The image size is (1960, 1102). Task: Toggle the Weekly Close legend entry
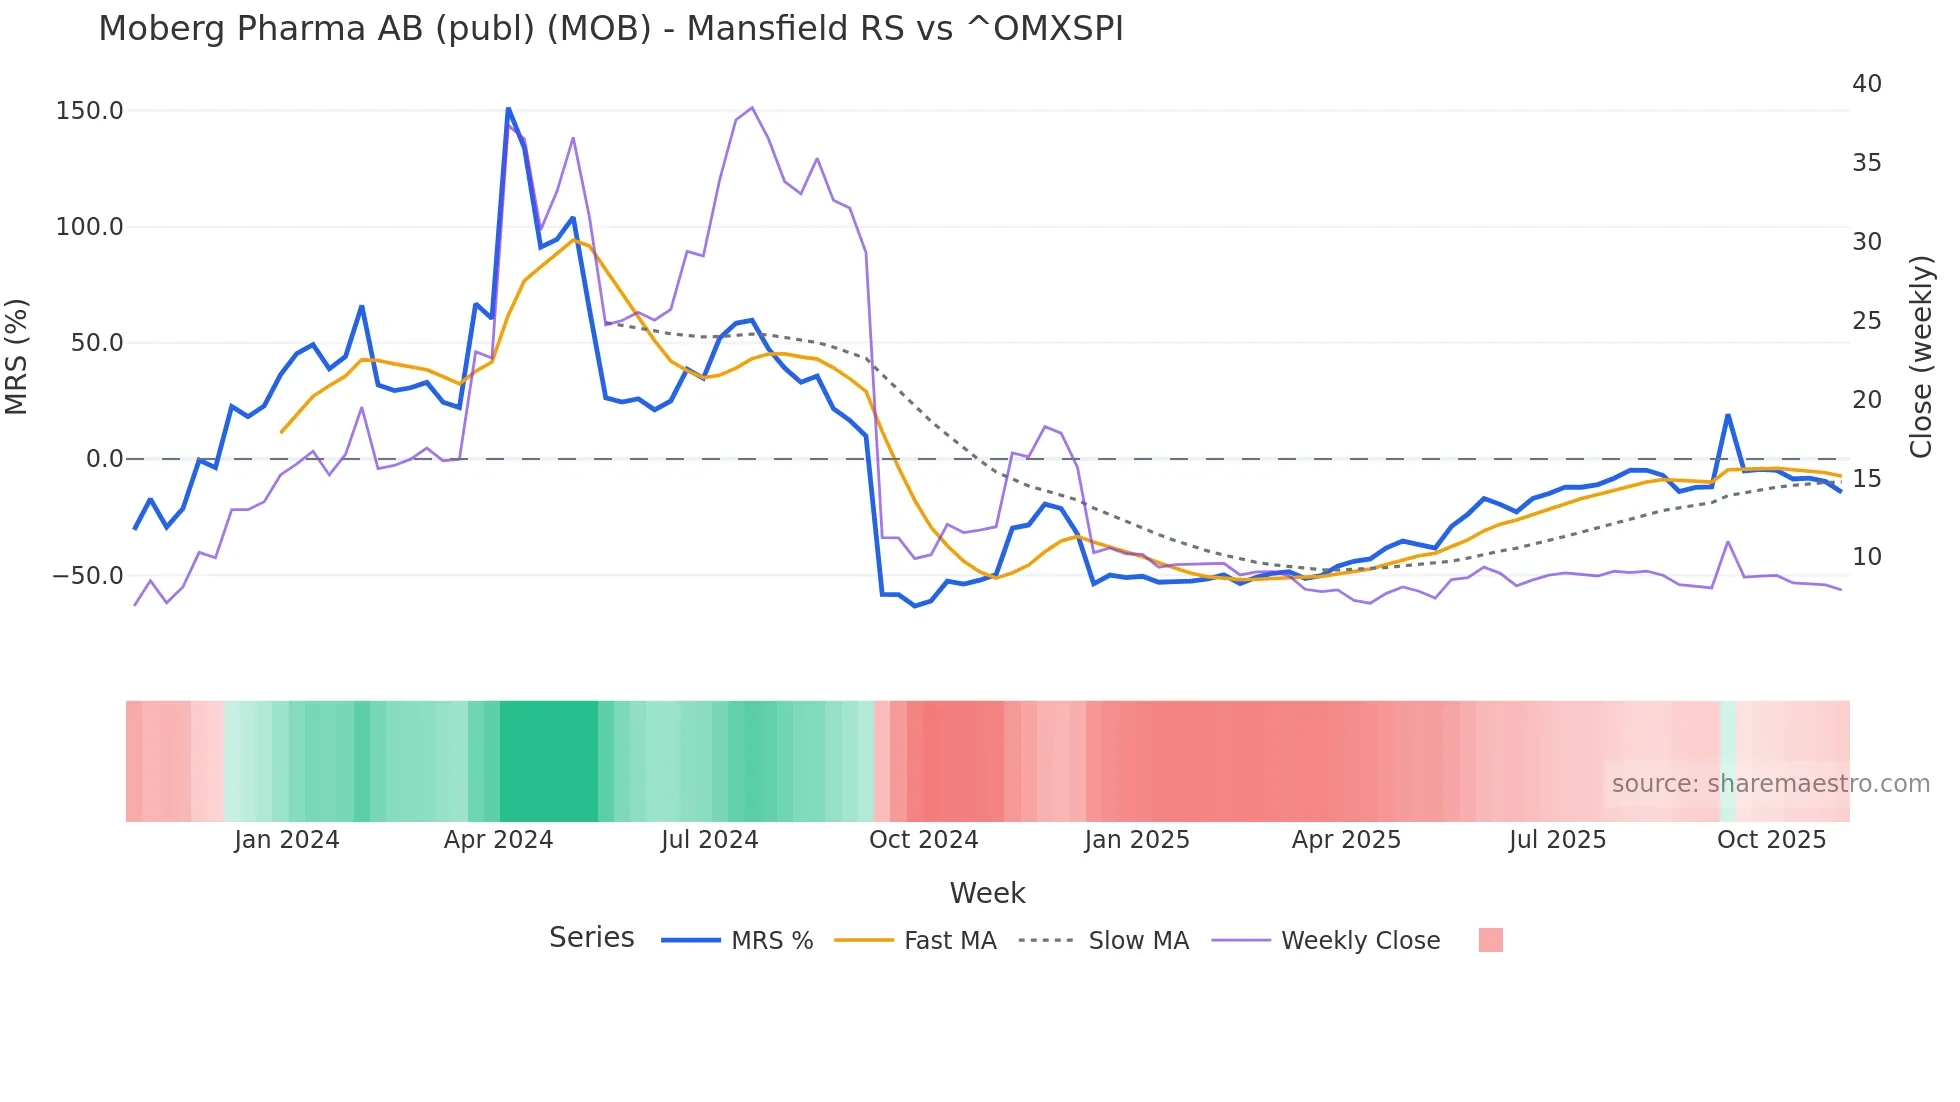click(x=1326, y=941)
